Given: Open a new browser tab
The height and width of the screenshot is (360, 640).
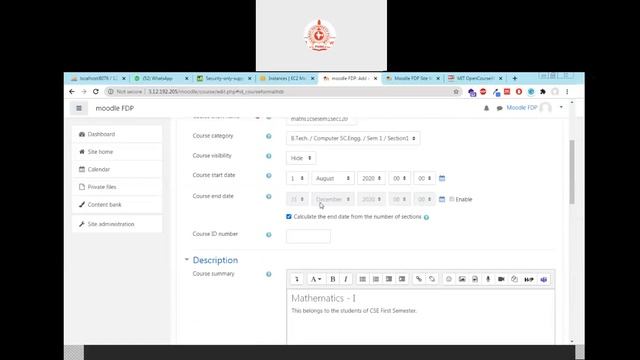Looking at the screenshot, I should (x=515, y=78).
